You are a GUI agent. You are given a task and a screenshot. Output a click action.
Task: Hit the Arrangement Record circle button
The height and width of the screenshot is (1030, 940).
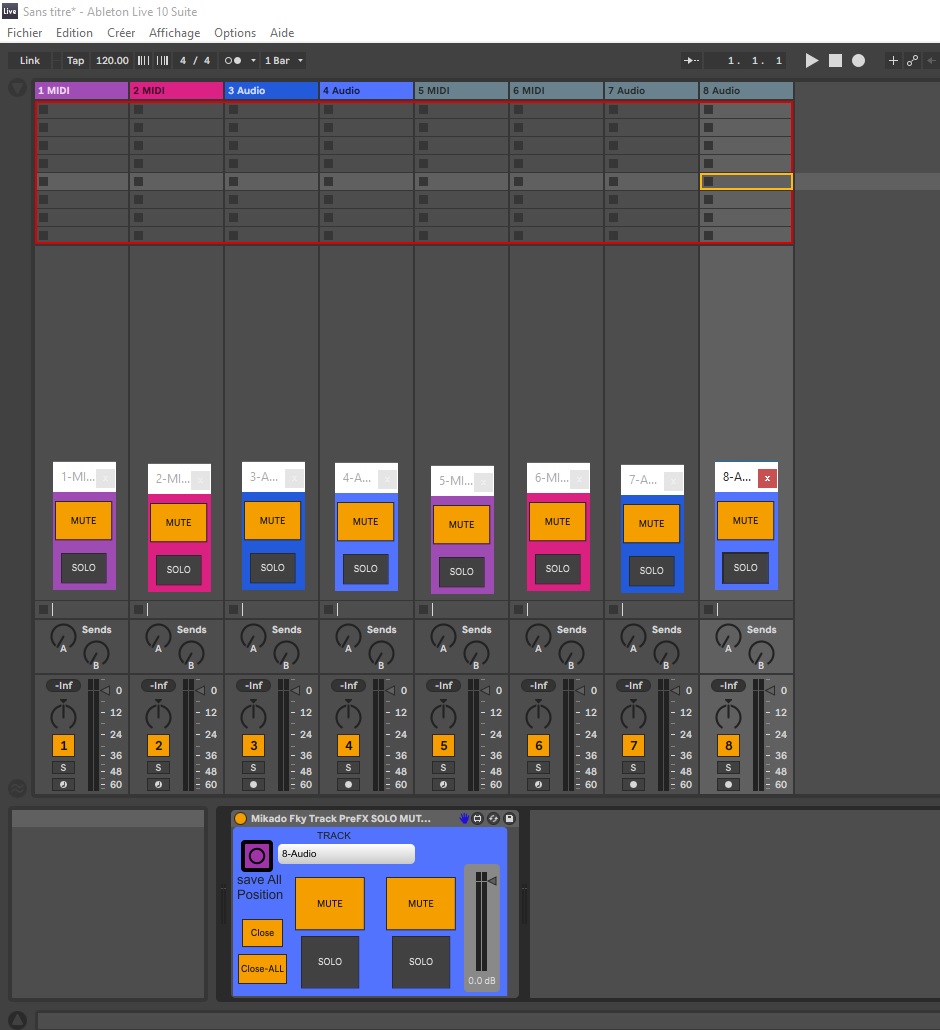coord(858,61)
